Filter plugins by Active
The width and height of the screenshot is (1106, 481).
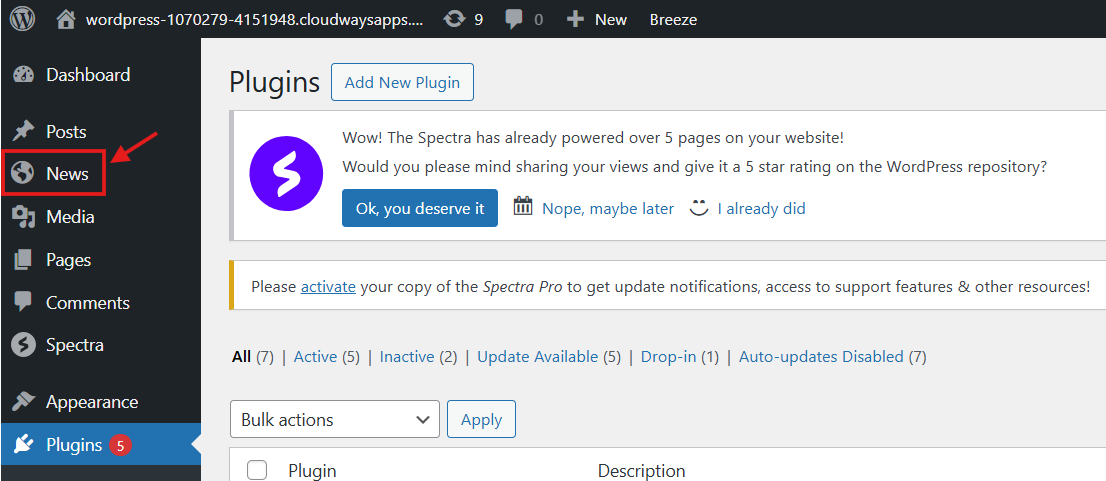coord(315,357)
